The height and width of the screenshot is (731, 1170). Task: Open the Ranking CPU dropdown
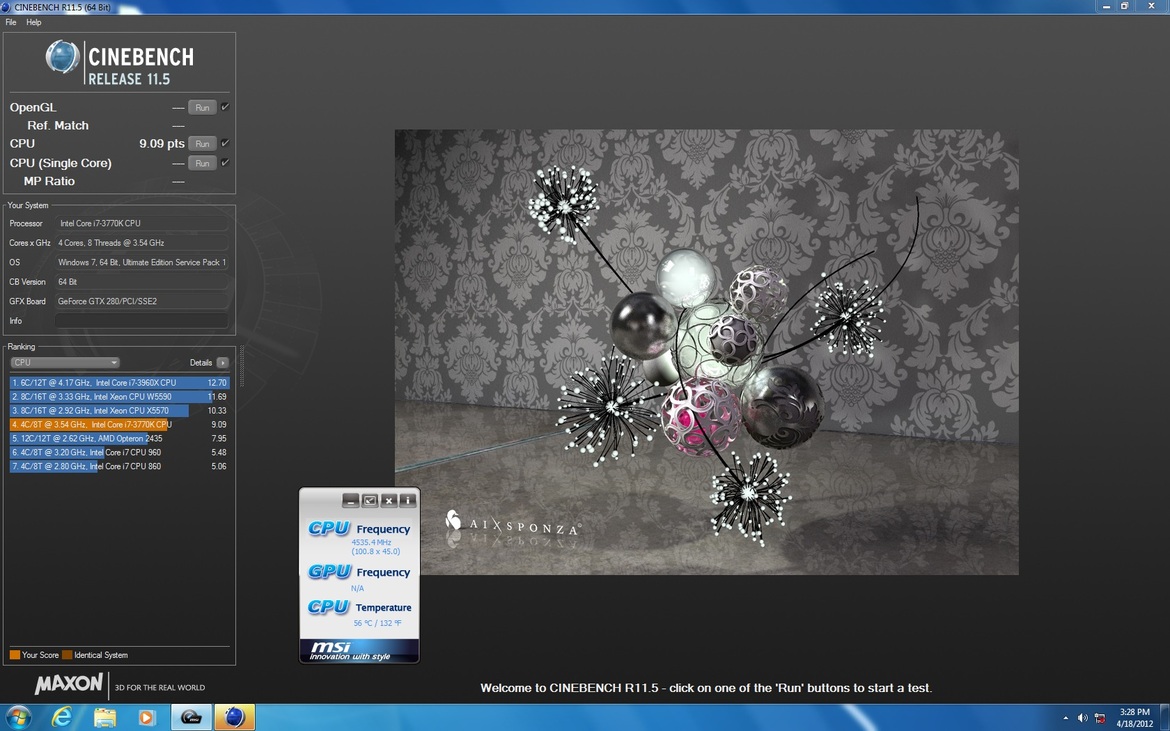[x=65, y=363]
